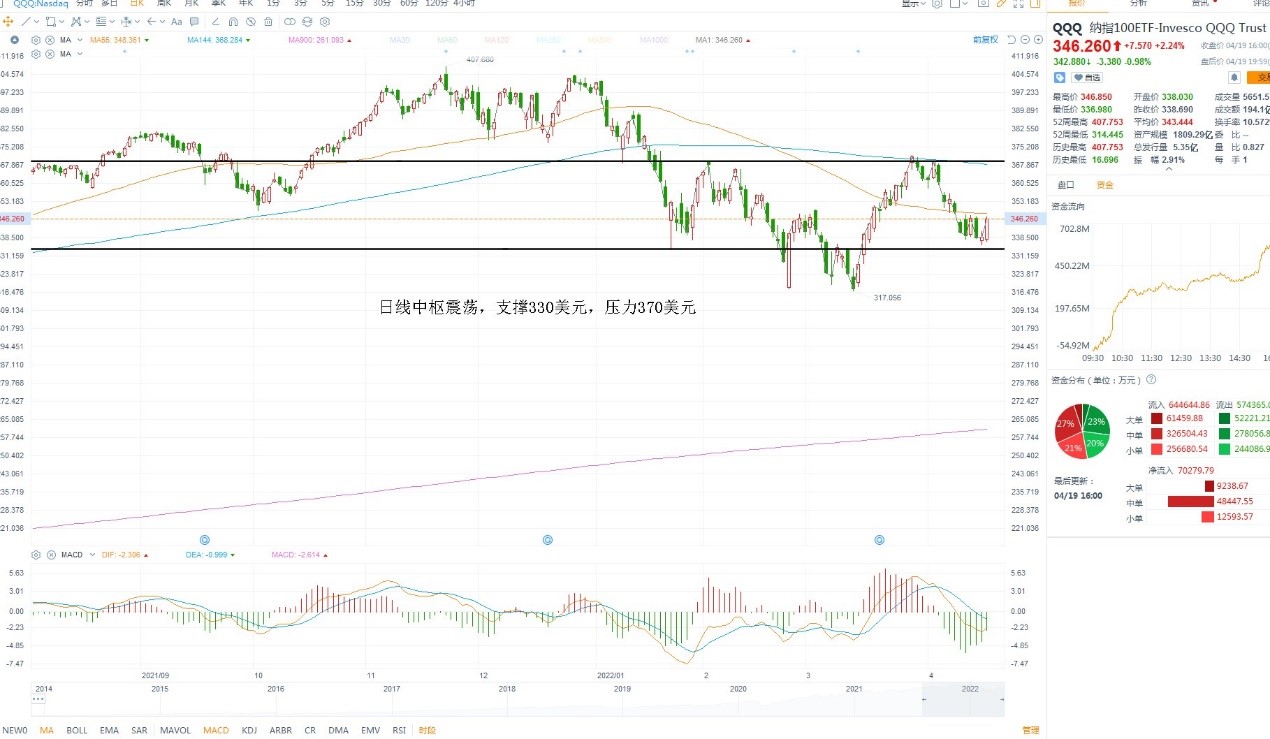This screenshot has height=739, width=1270.
Task: Expand the text alignment tool dropdown
Action: click(112, 22)
